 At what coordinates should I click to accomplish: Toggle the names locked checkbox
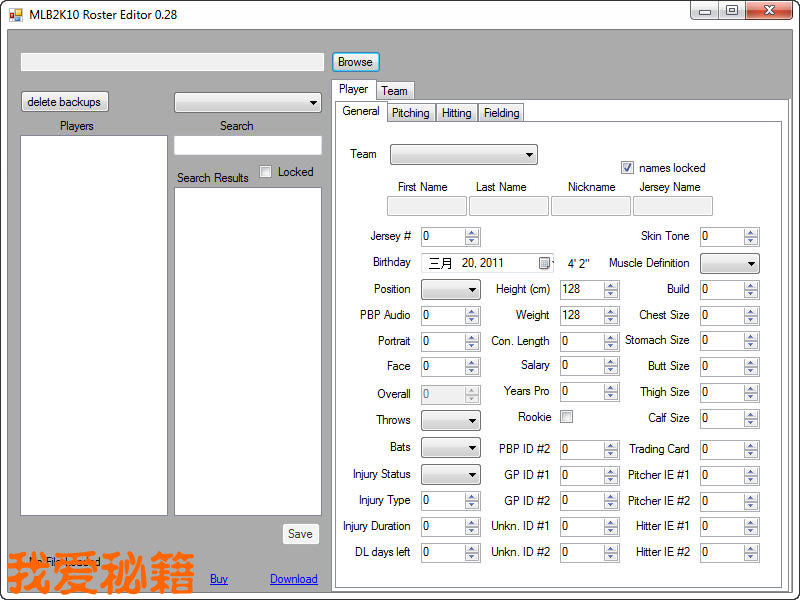pos(628,168)
